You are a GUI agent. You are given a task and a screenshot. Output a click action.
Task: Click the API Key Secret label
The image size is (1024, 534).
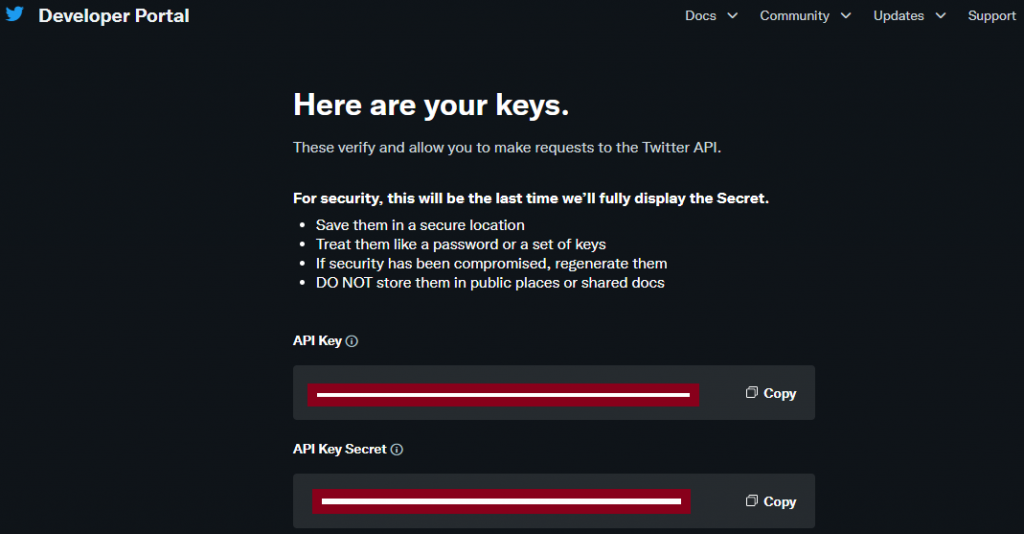pos(340,449)
